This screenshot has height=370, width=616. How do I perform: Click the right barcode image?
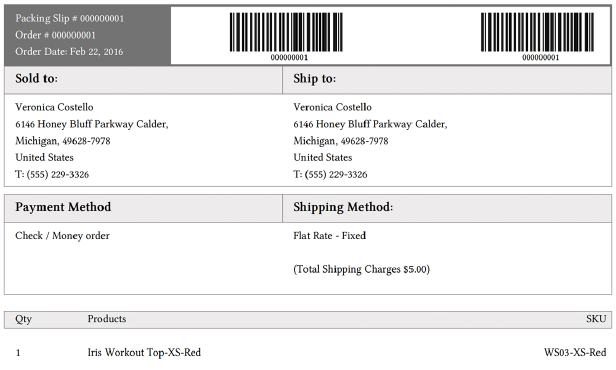click(x=537, y=32)
